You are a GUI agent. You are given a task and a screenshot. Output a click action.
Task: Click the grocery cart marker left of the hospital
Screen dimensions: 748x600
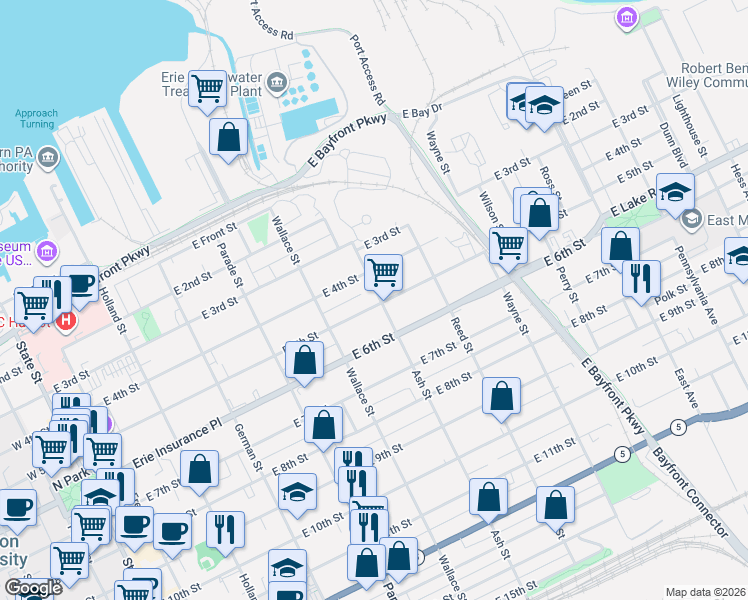(33, 307)
